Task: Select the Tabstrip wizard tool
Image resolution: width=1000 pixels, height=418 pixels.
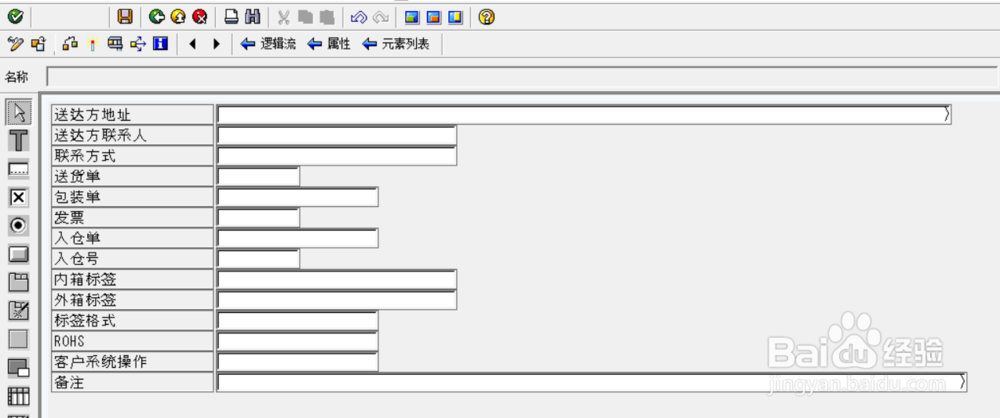Action: pos(18,311)
